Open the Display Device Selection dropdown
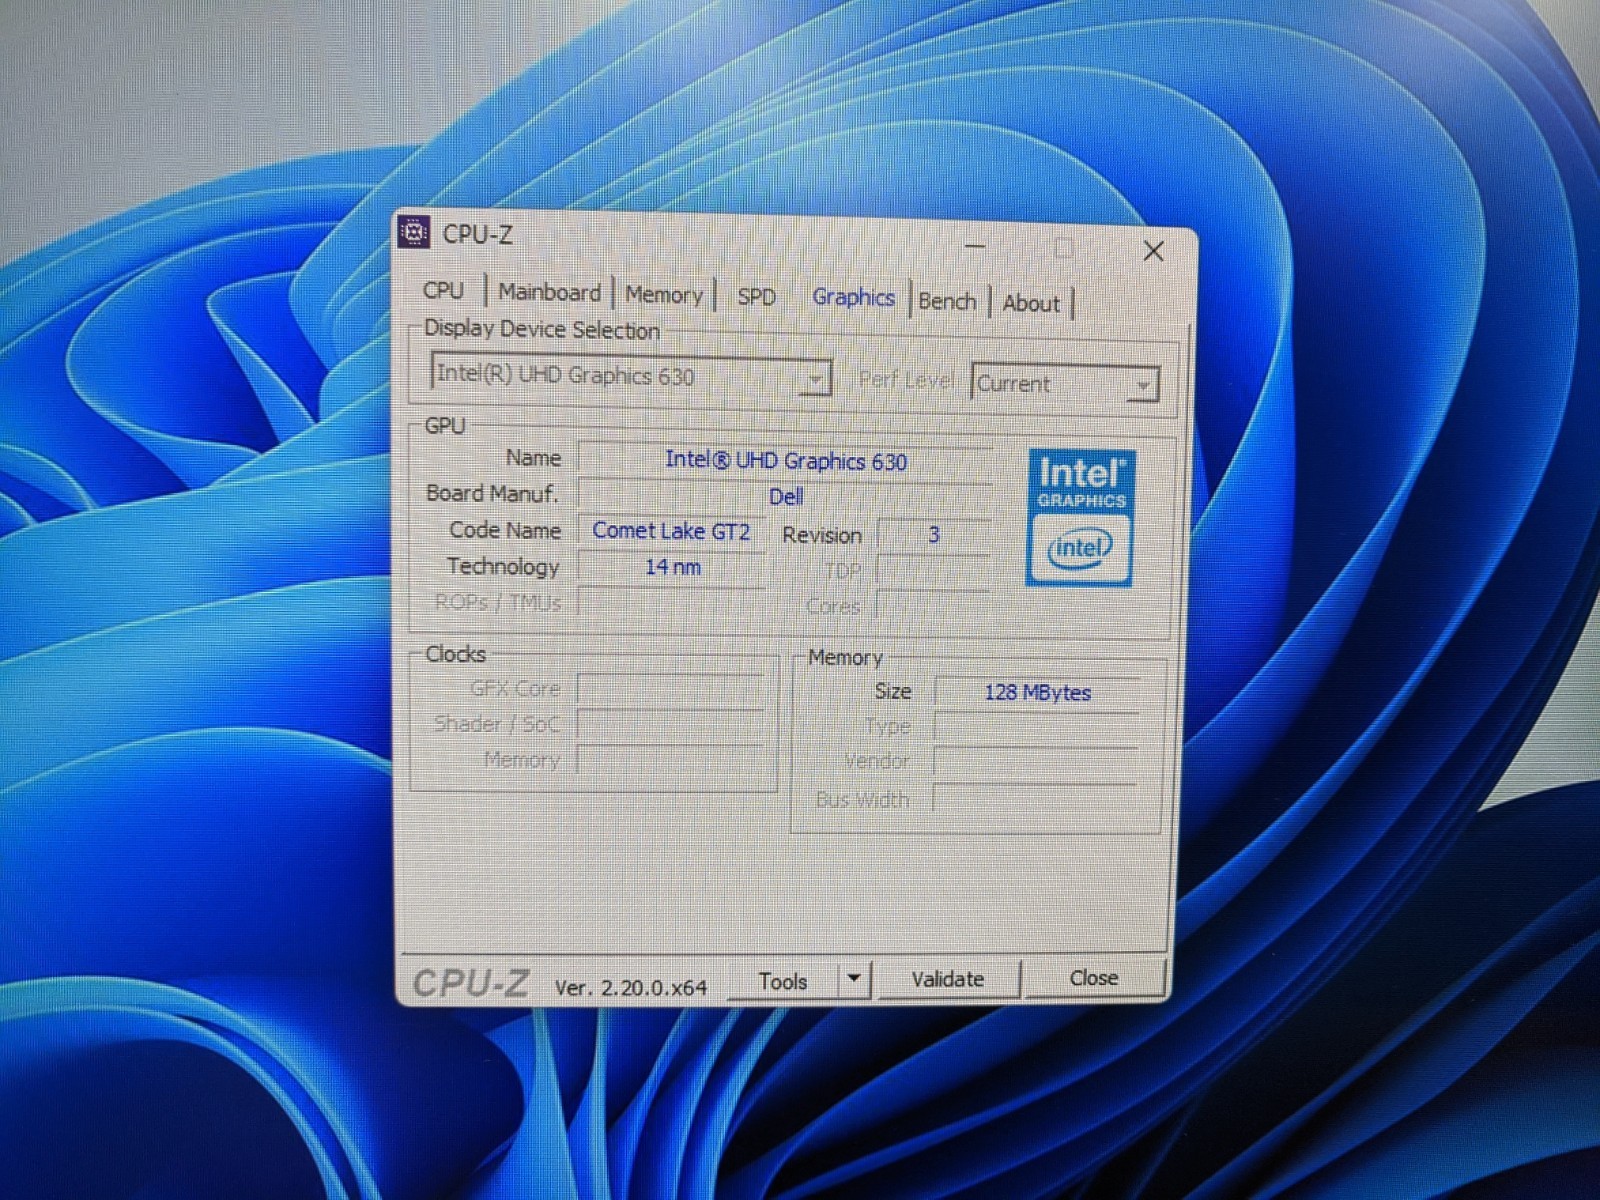1600x1200 pixels. (631, 376)
